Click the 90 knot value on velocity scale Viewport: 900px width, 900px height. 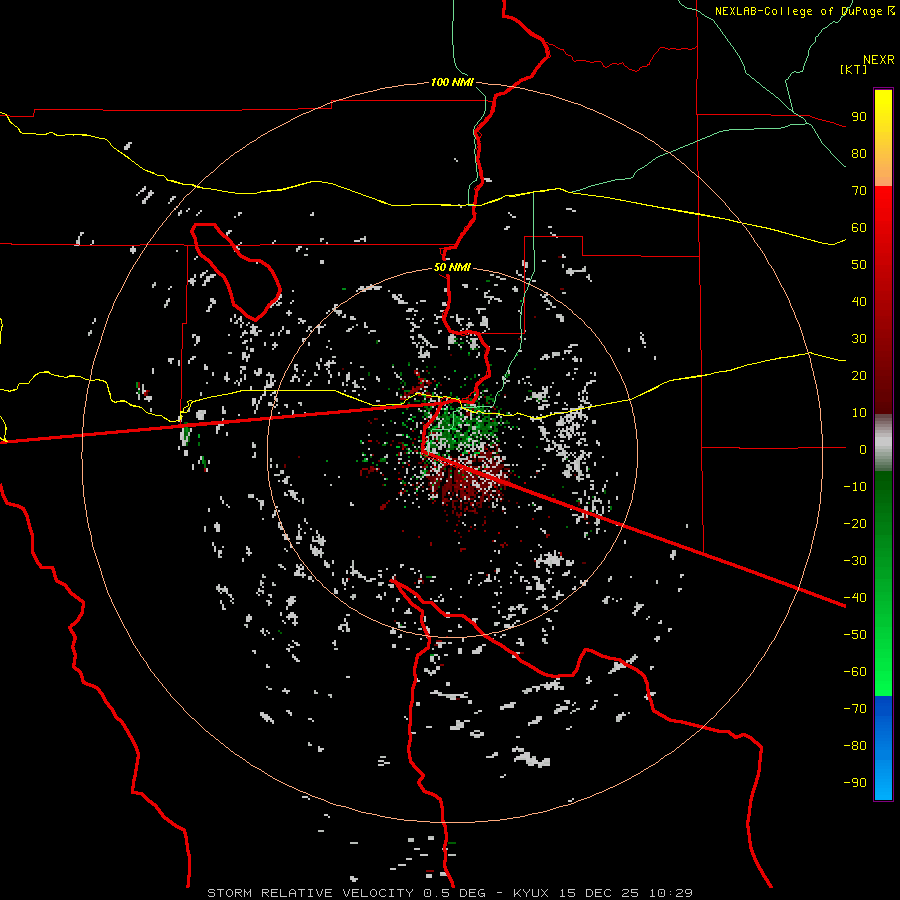click(x=859, y=117)
